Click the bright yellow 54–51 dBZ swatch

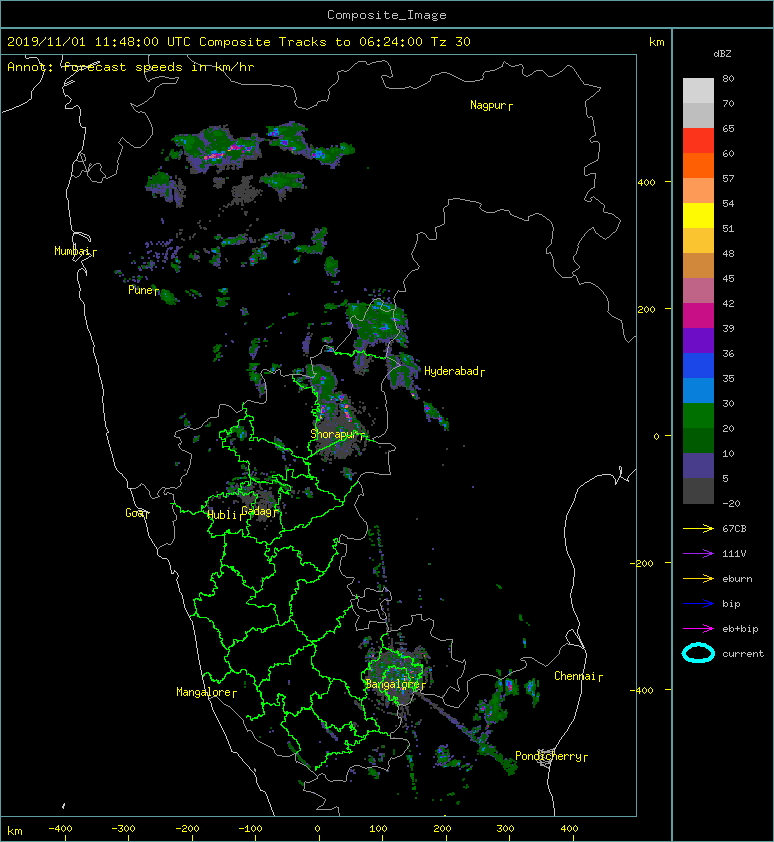[698, 215]
